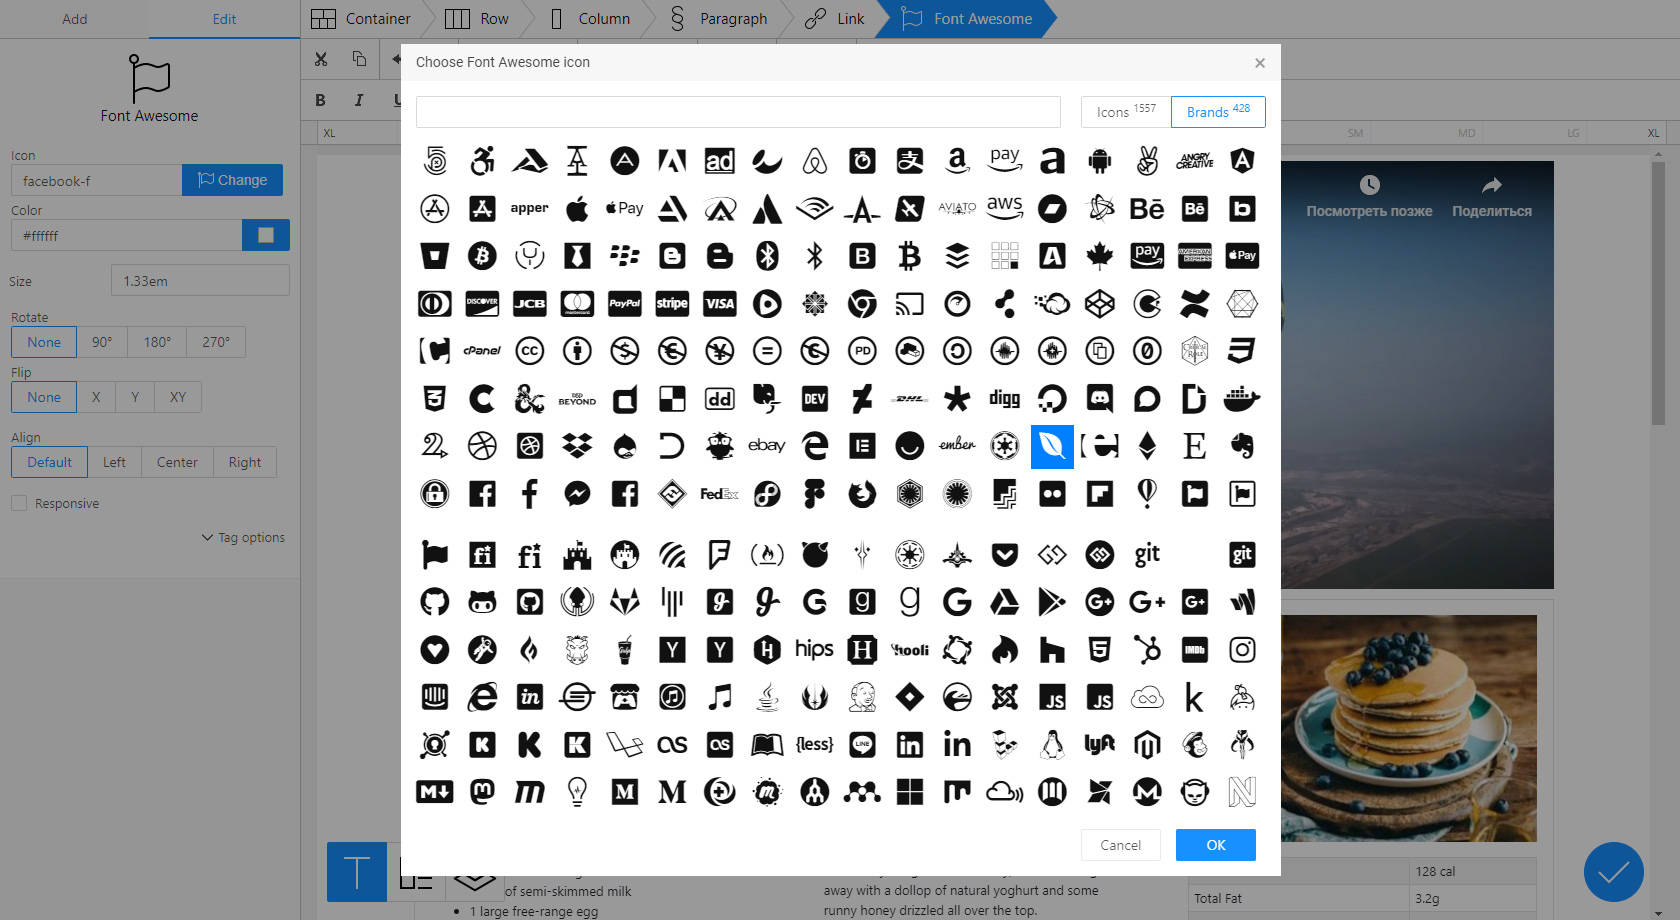The image size is (1680, 920).
Task: Select the Apple logo icon
Action: click(577, 209)
